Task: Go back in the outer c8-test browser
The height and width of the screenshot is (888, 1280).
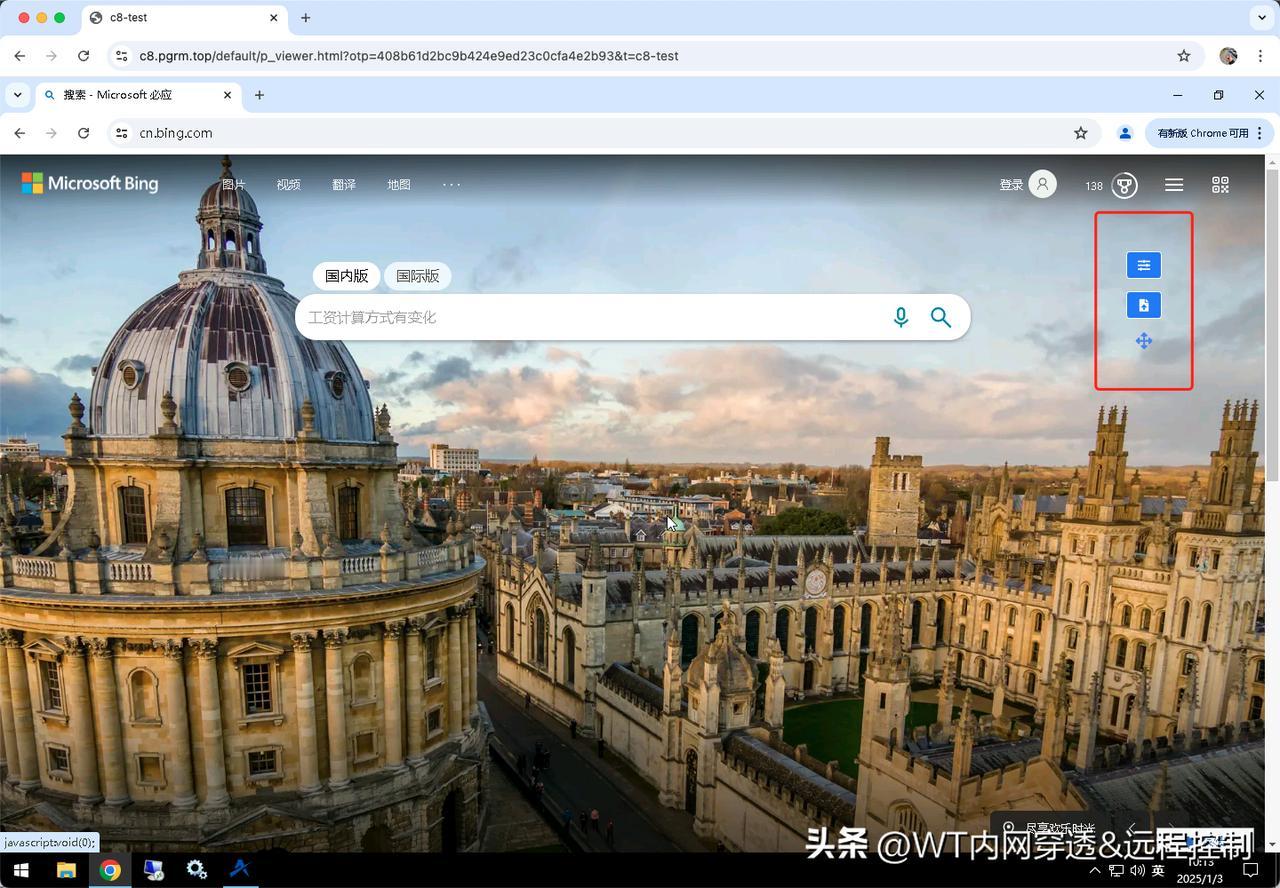Action: click(x=20, y=56)
